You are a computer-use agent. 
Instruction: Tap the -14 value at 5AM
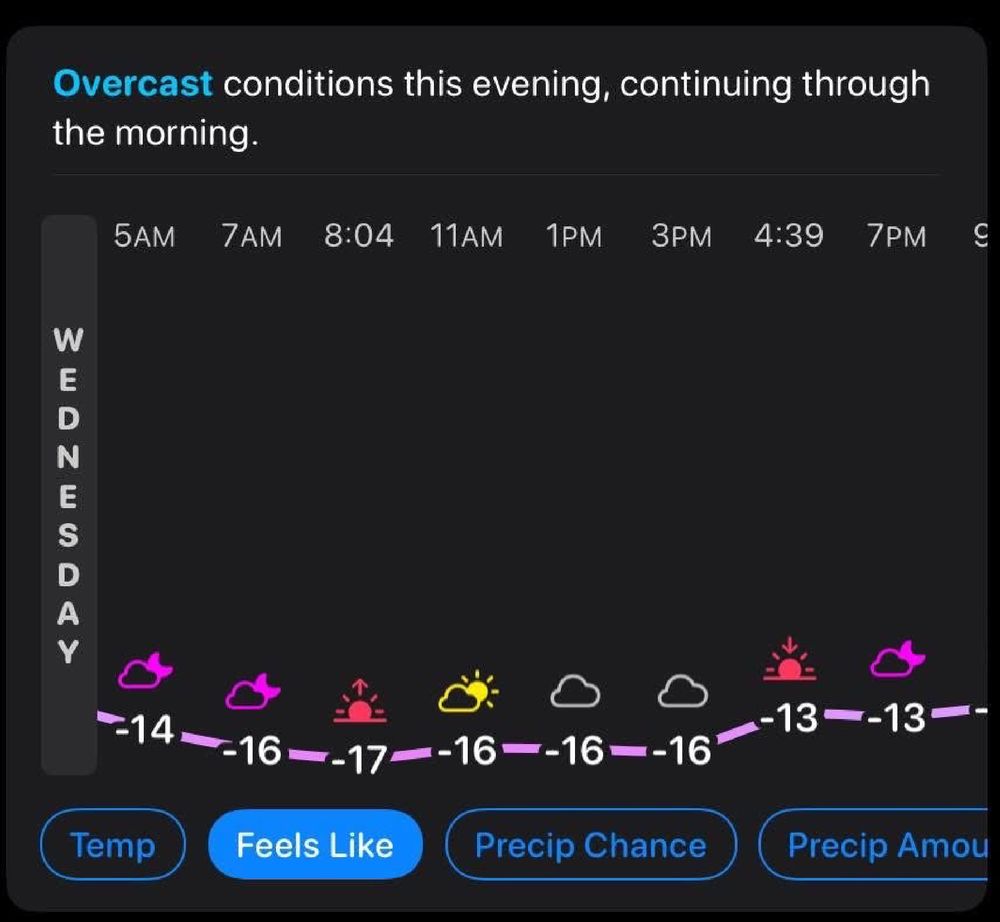click(145, 729)
